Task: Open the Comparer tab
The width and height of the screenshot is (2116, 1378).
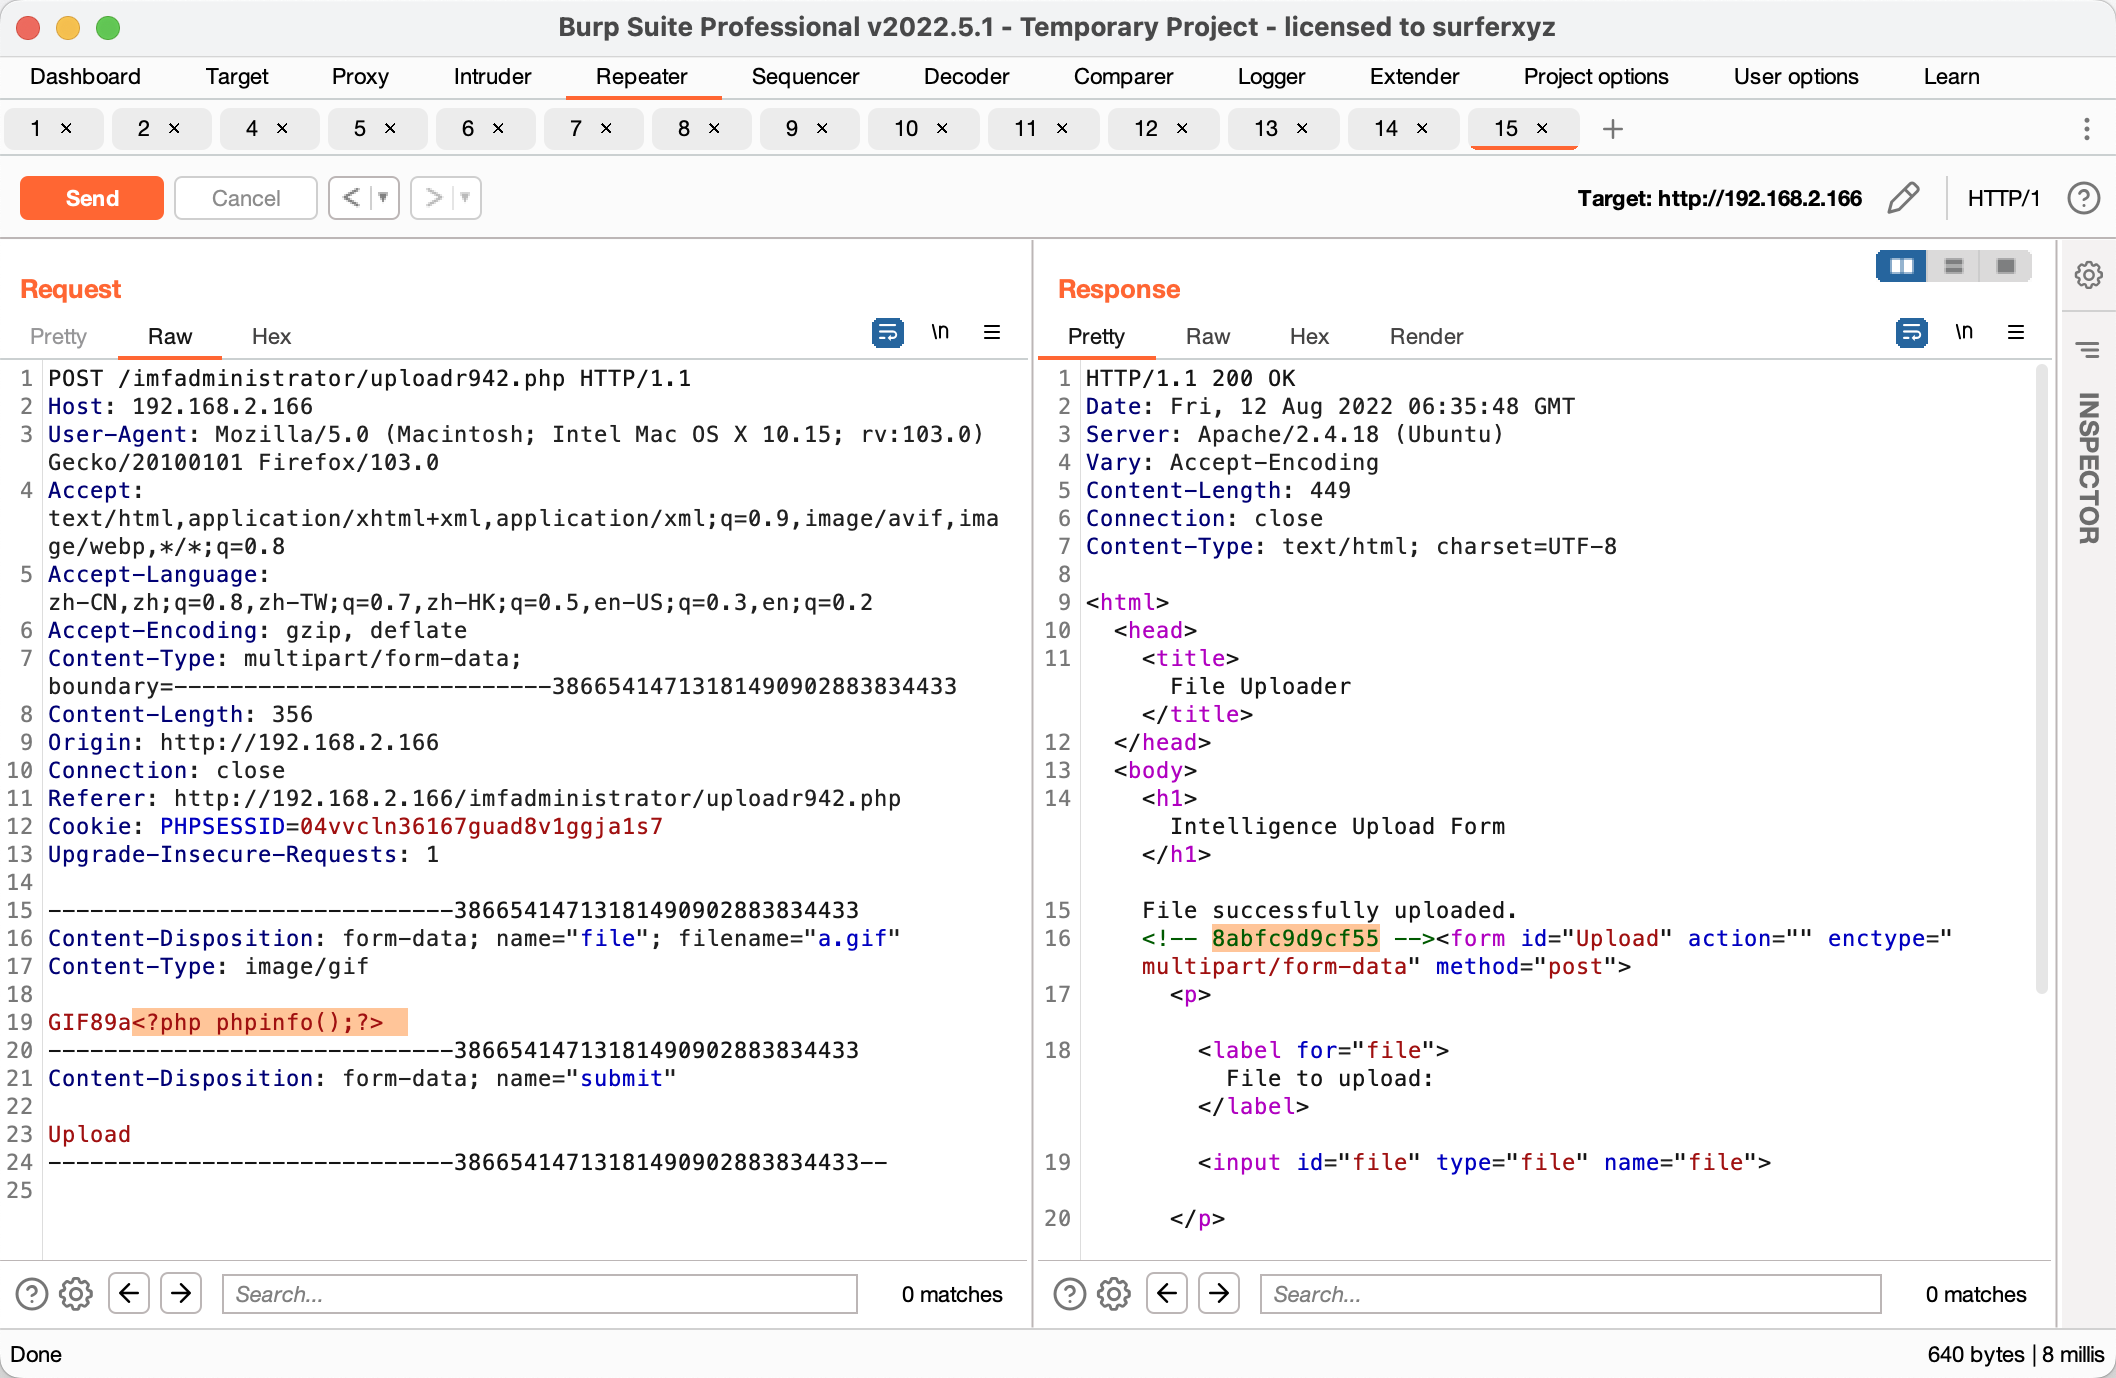Action: (x=1123, y=77)
